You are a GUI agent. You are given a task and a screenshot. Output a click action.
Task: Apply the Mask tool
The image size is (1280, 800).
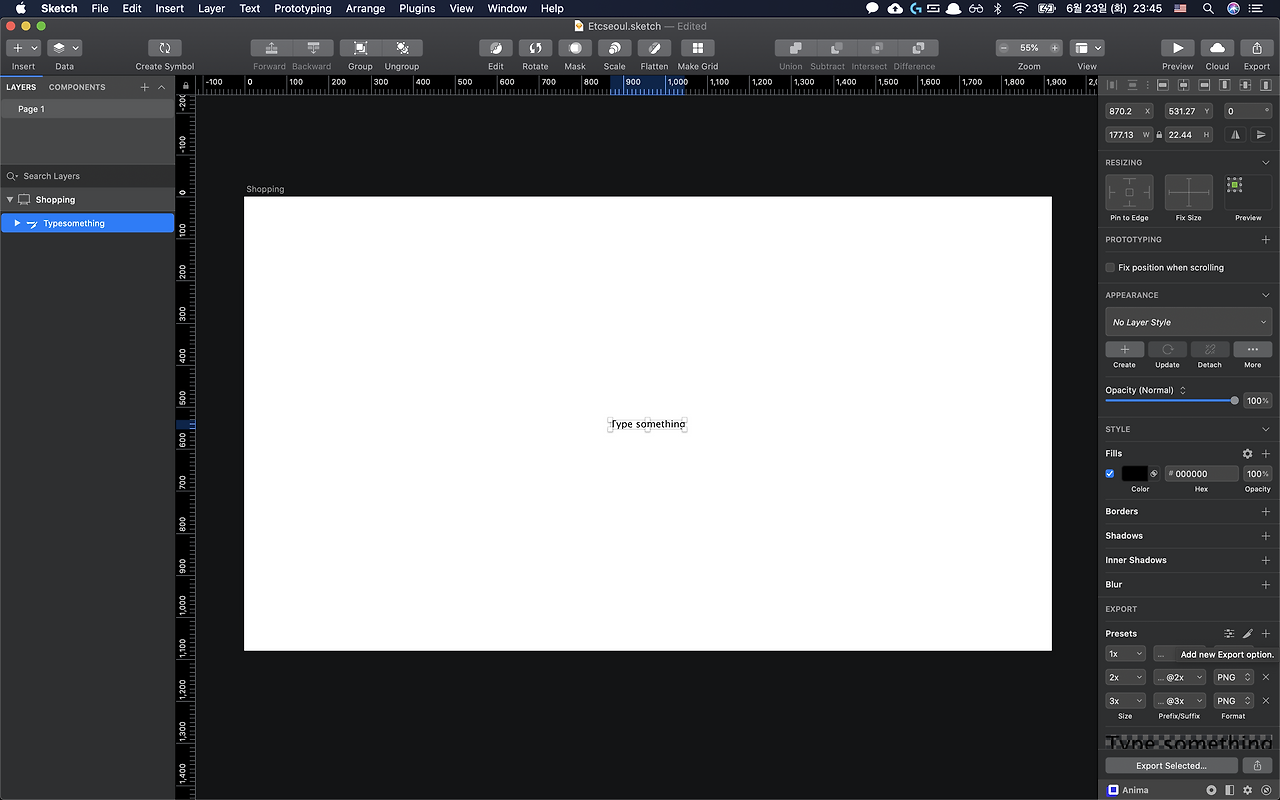tap(575, 48)
